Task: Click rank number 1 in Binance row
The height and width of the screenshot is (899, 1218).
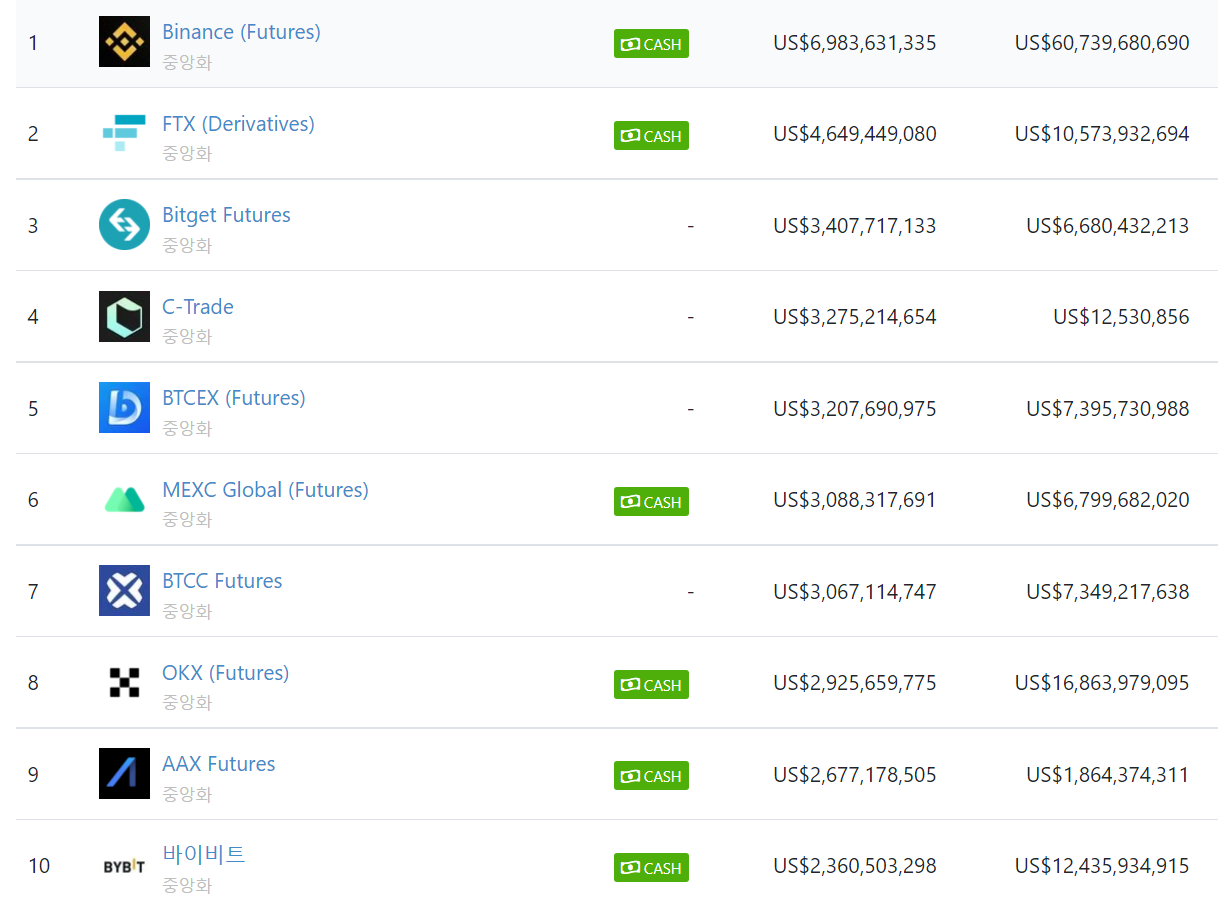Action: pos(33,43)
